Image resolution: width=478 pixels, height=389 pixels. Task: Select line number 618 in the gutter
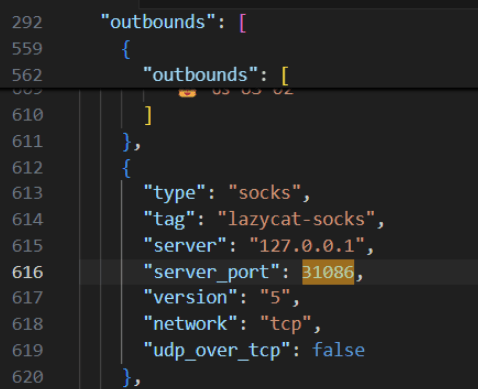point(27,324)
